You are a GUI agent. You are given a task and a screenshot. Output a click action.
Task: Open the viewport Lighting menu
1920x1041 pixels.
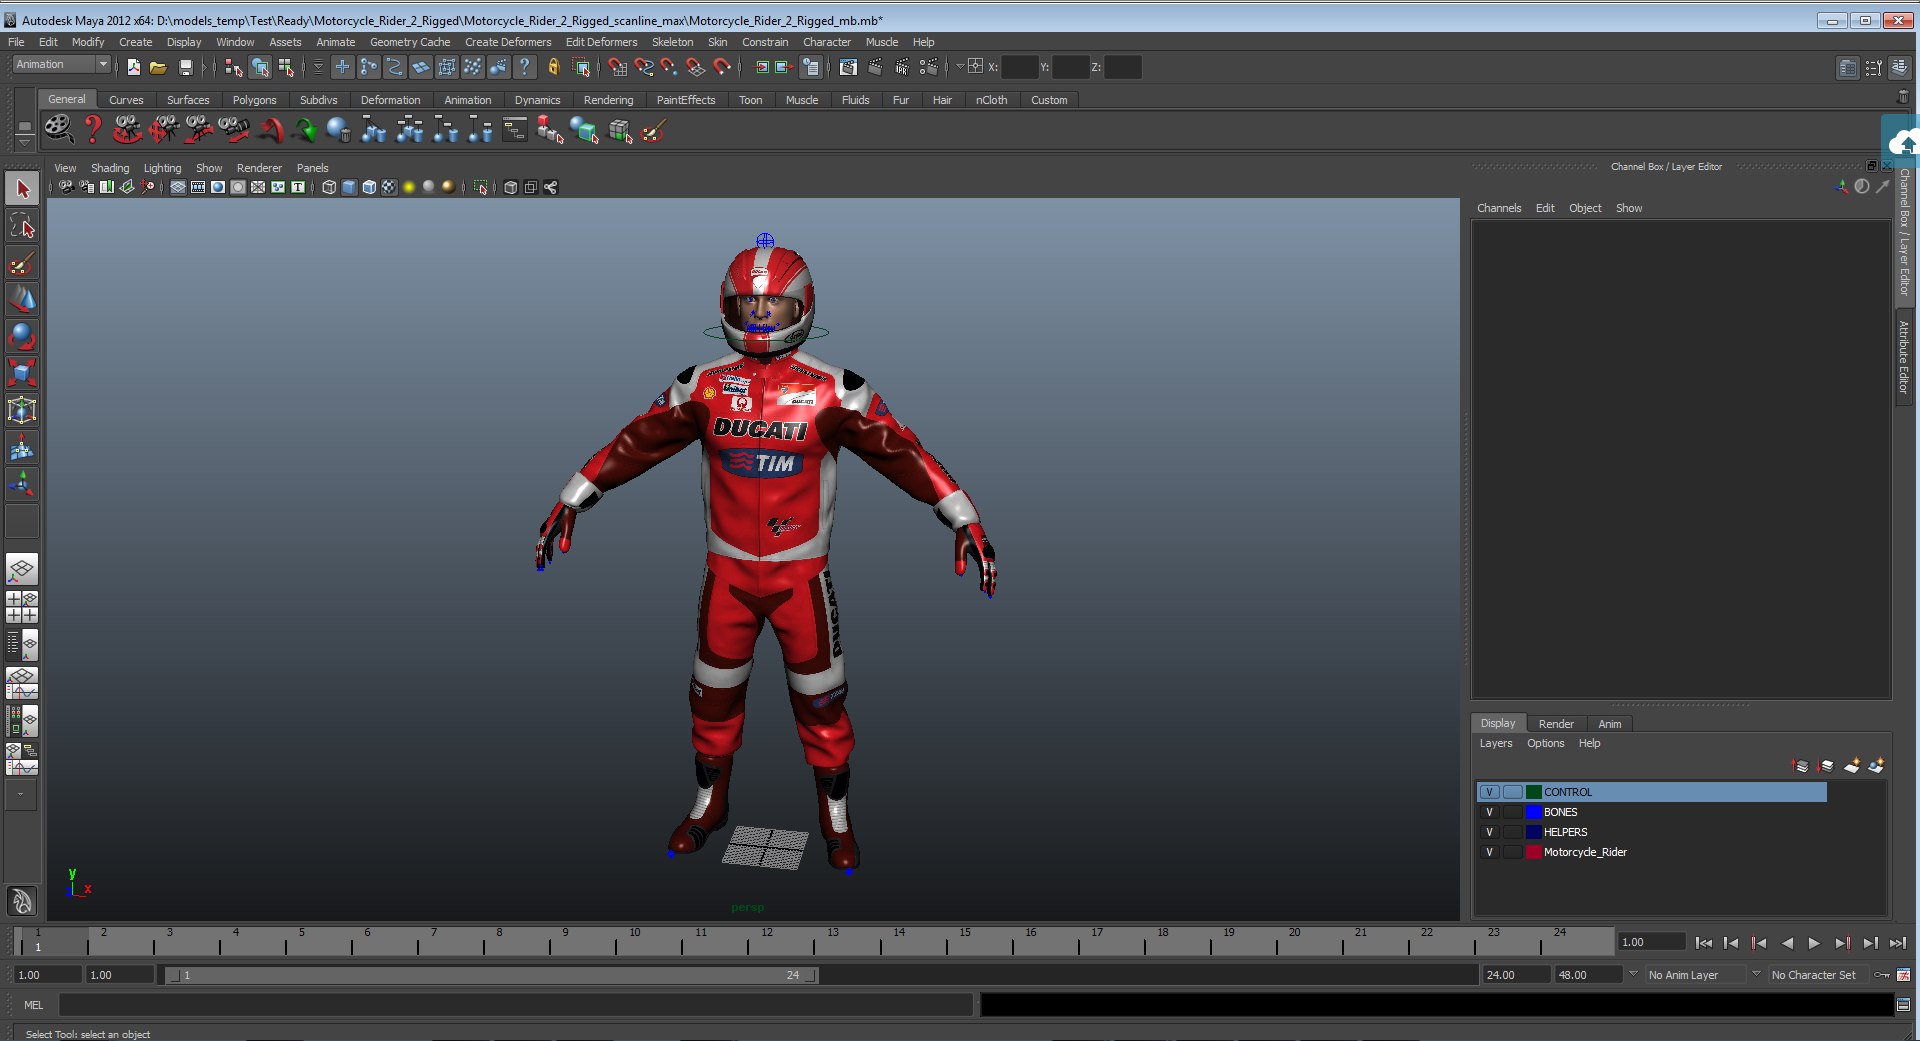coord(162,168)
